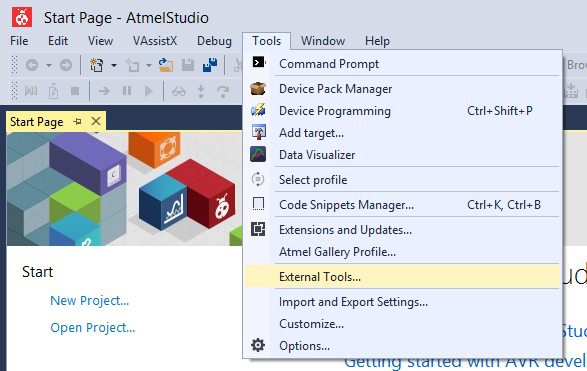This screenshot has height=371, width=587.
Task: Open the Debug menu
Action: coord(214,41)
